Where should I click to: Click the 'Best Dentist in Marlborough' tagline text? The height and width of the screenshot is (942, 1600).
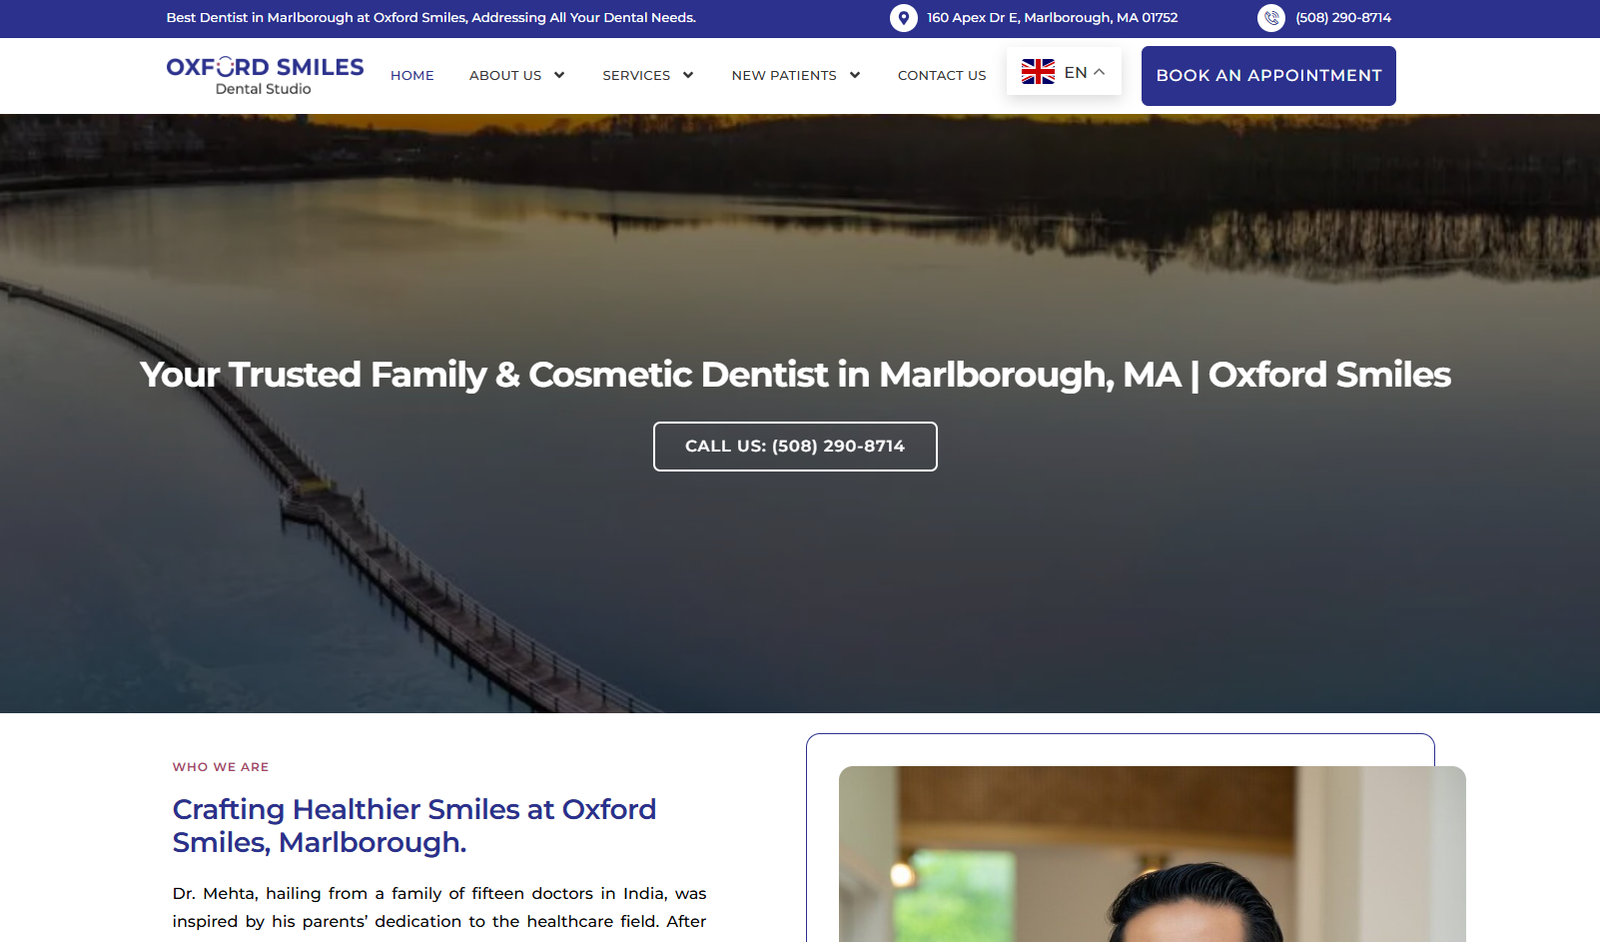pyautogui.click(x=431, y=18)
